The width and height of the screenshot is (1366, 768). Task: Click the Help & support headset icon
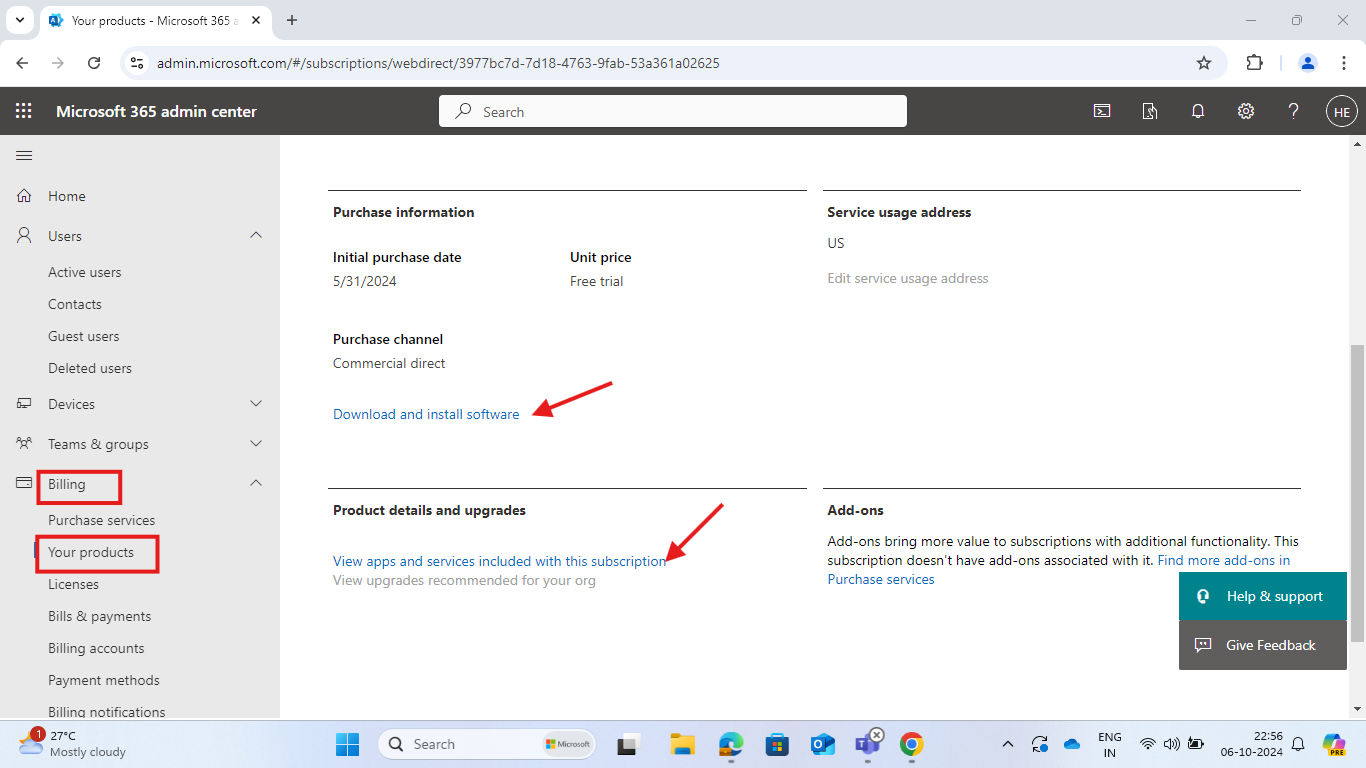[1203, 596]
